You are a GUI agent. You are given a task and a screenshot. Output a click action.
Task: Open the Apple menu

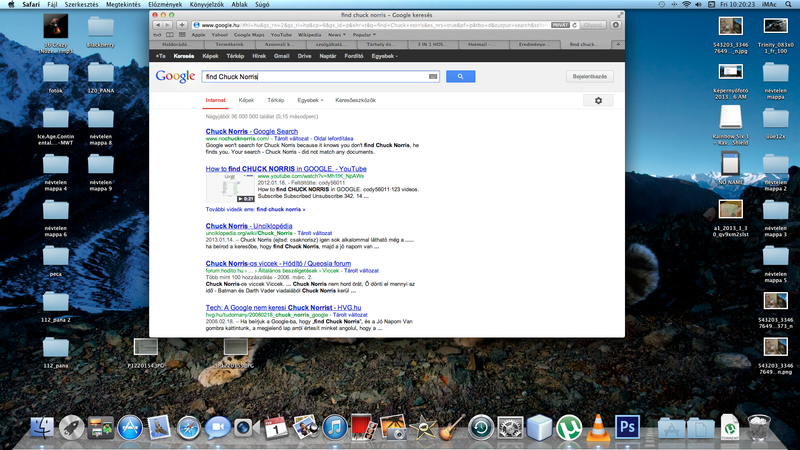(11, 4)
